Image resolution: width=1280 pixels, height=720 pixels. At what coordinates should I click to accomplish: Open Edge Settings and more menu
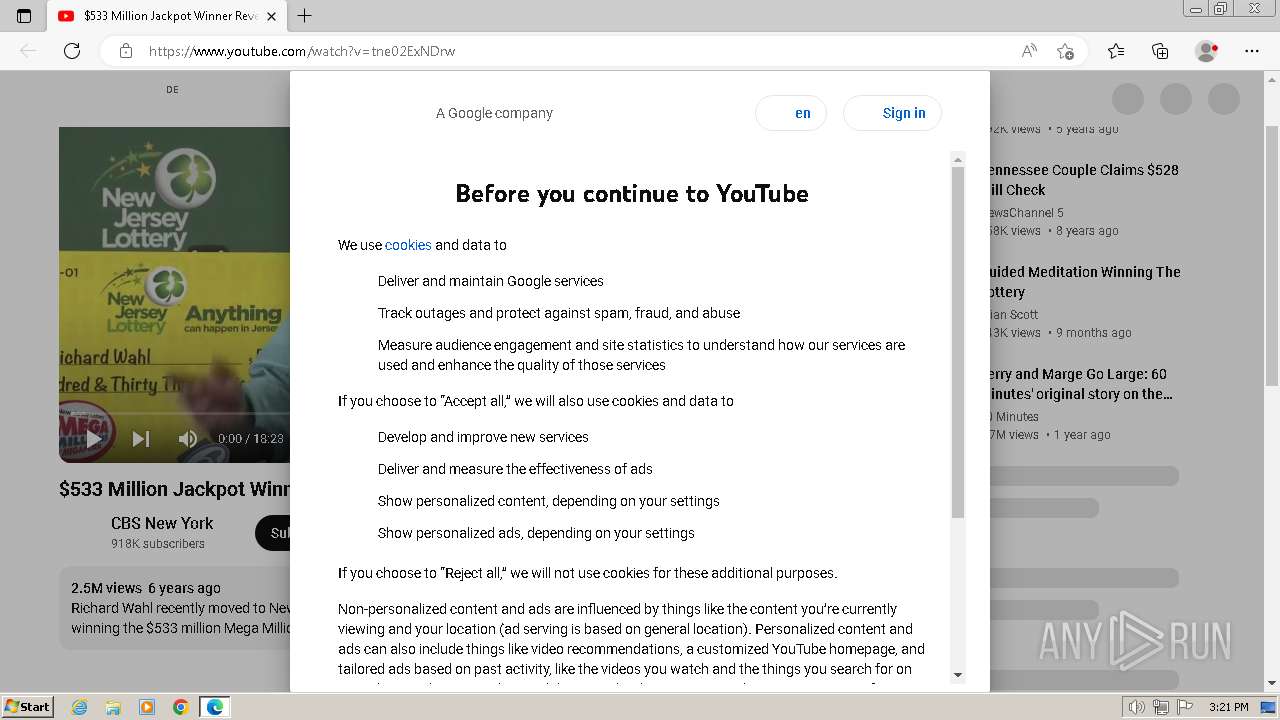1252,51
